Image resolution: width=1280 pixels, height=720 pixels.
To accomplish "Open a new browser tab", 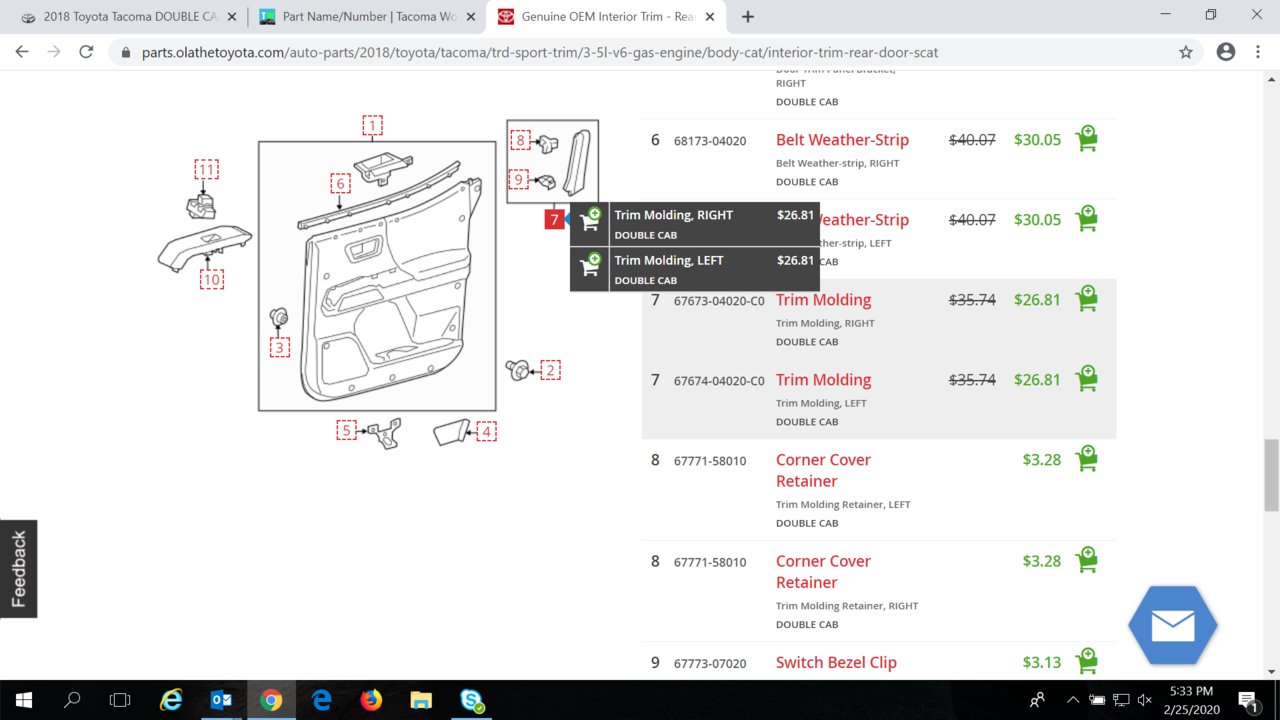I will [747, 17].
